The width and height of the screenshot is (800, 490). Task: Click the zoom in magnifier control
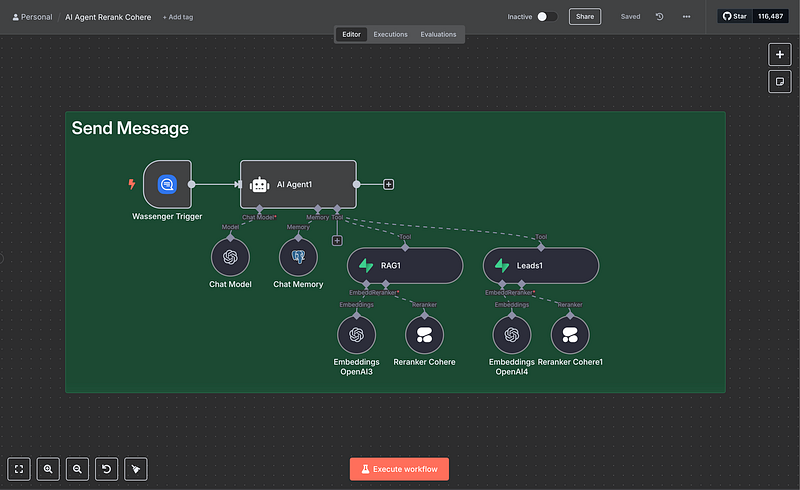pos(48,468)
